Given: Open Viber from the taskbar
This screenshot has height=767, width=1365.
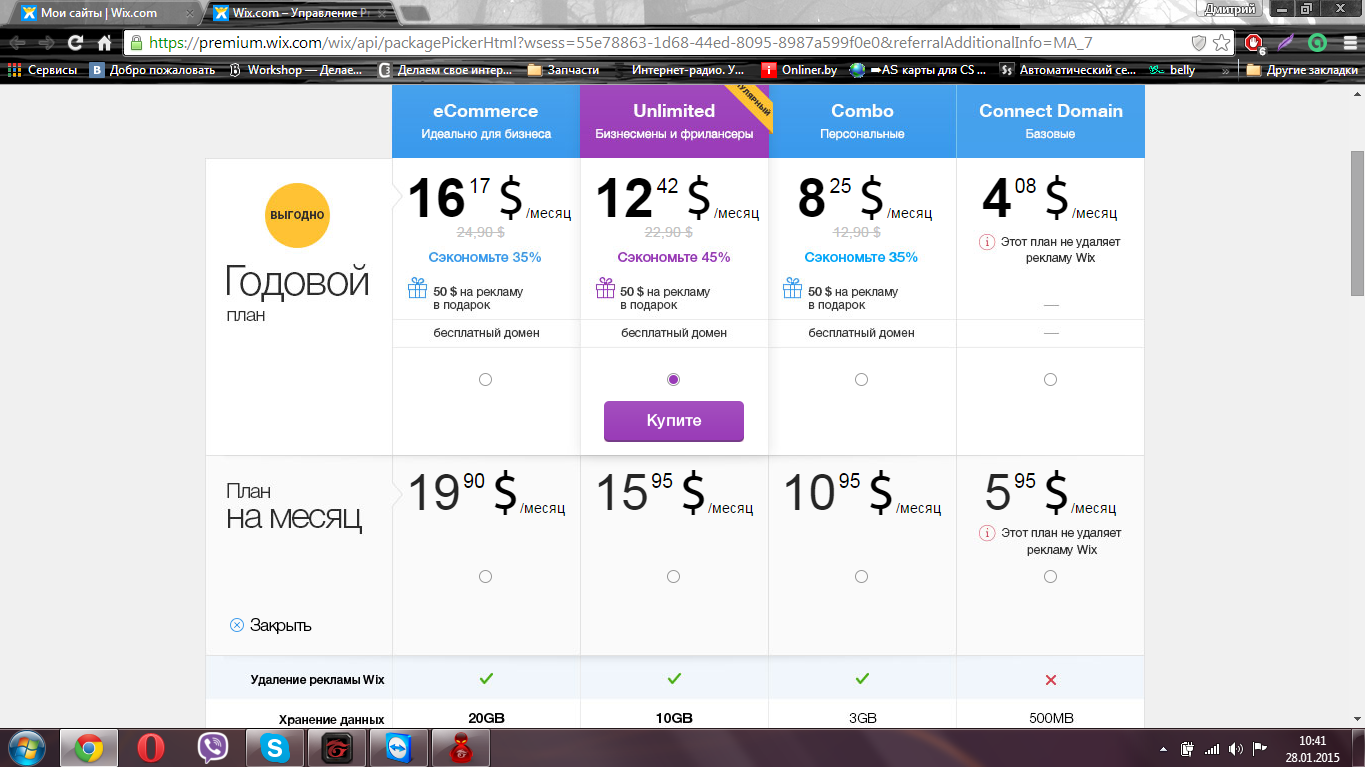Looking at the screenshot, I should click(212, 748).
